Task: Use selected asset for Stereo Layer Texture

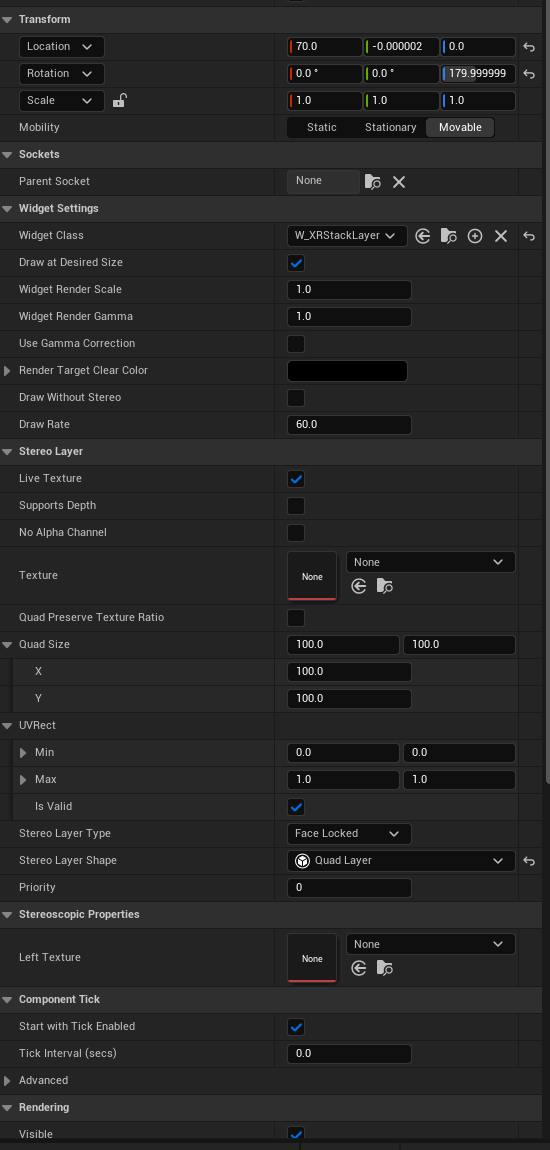Action: coord(359,586)
